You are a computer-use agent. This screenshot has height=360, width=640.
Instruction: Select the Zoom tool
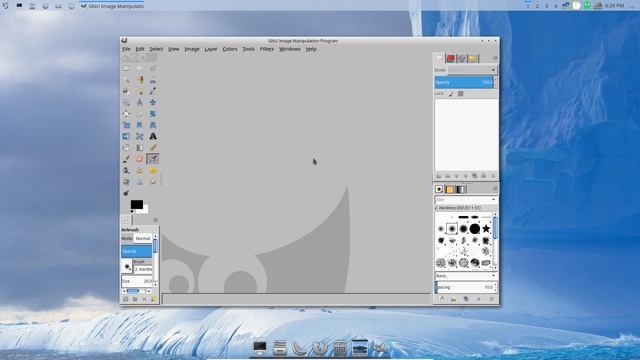point(127,102)
